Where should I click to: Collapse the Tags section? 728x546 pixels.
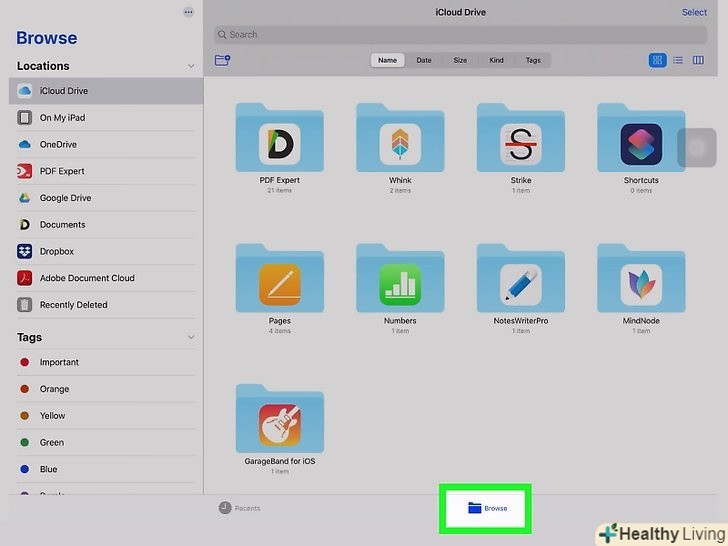point(191,337)
